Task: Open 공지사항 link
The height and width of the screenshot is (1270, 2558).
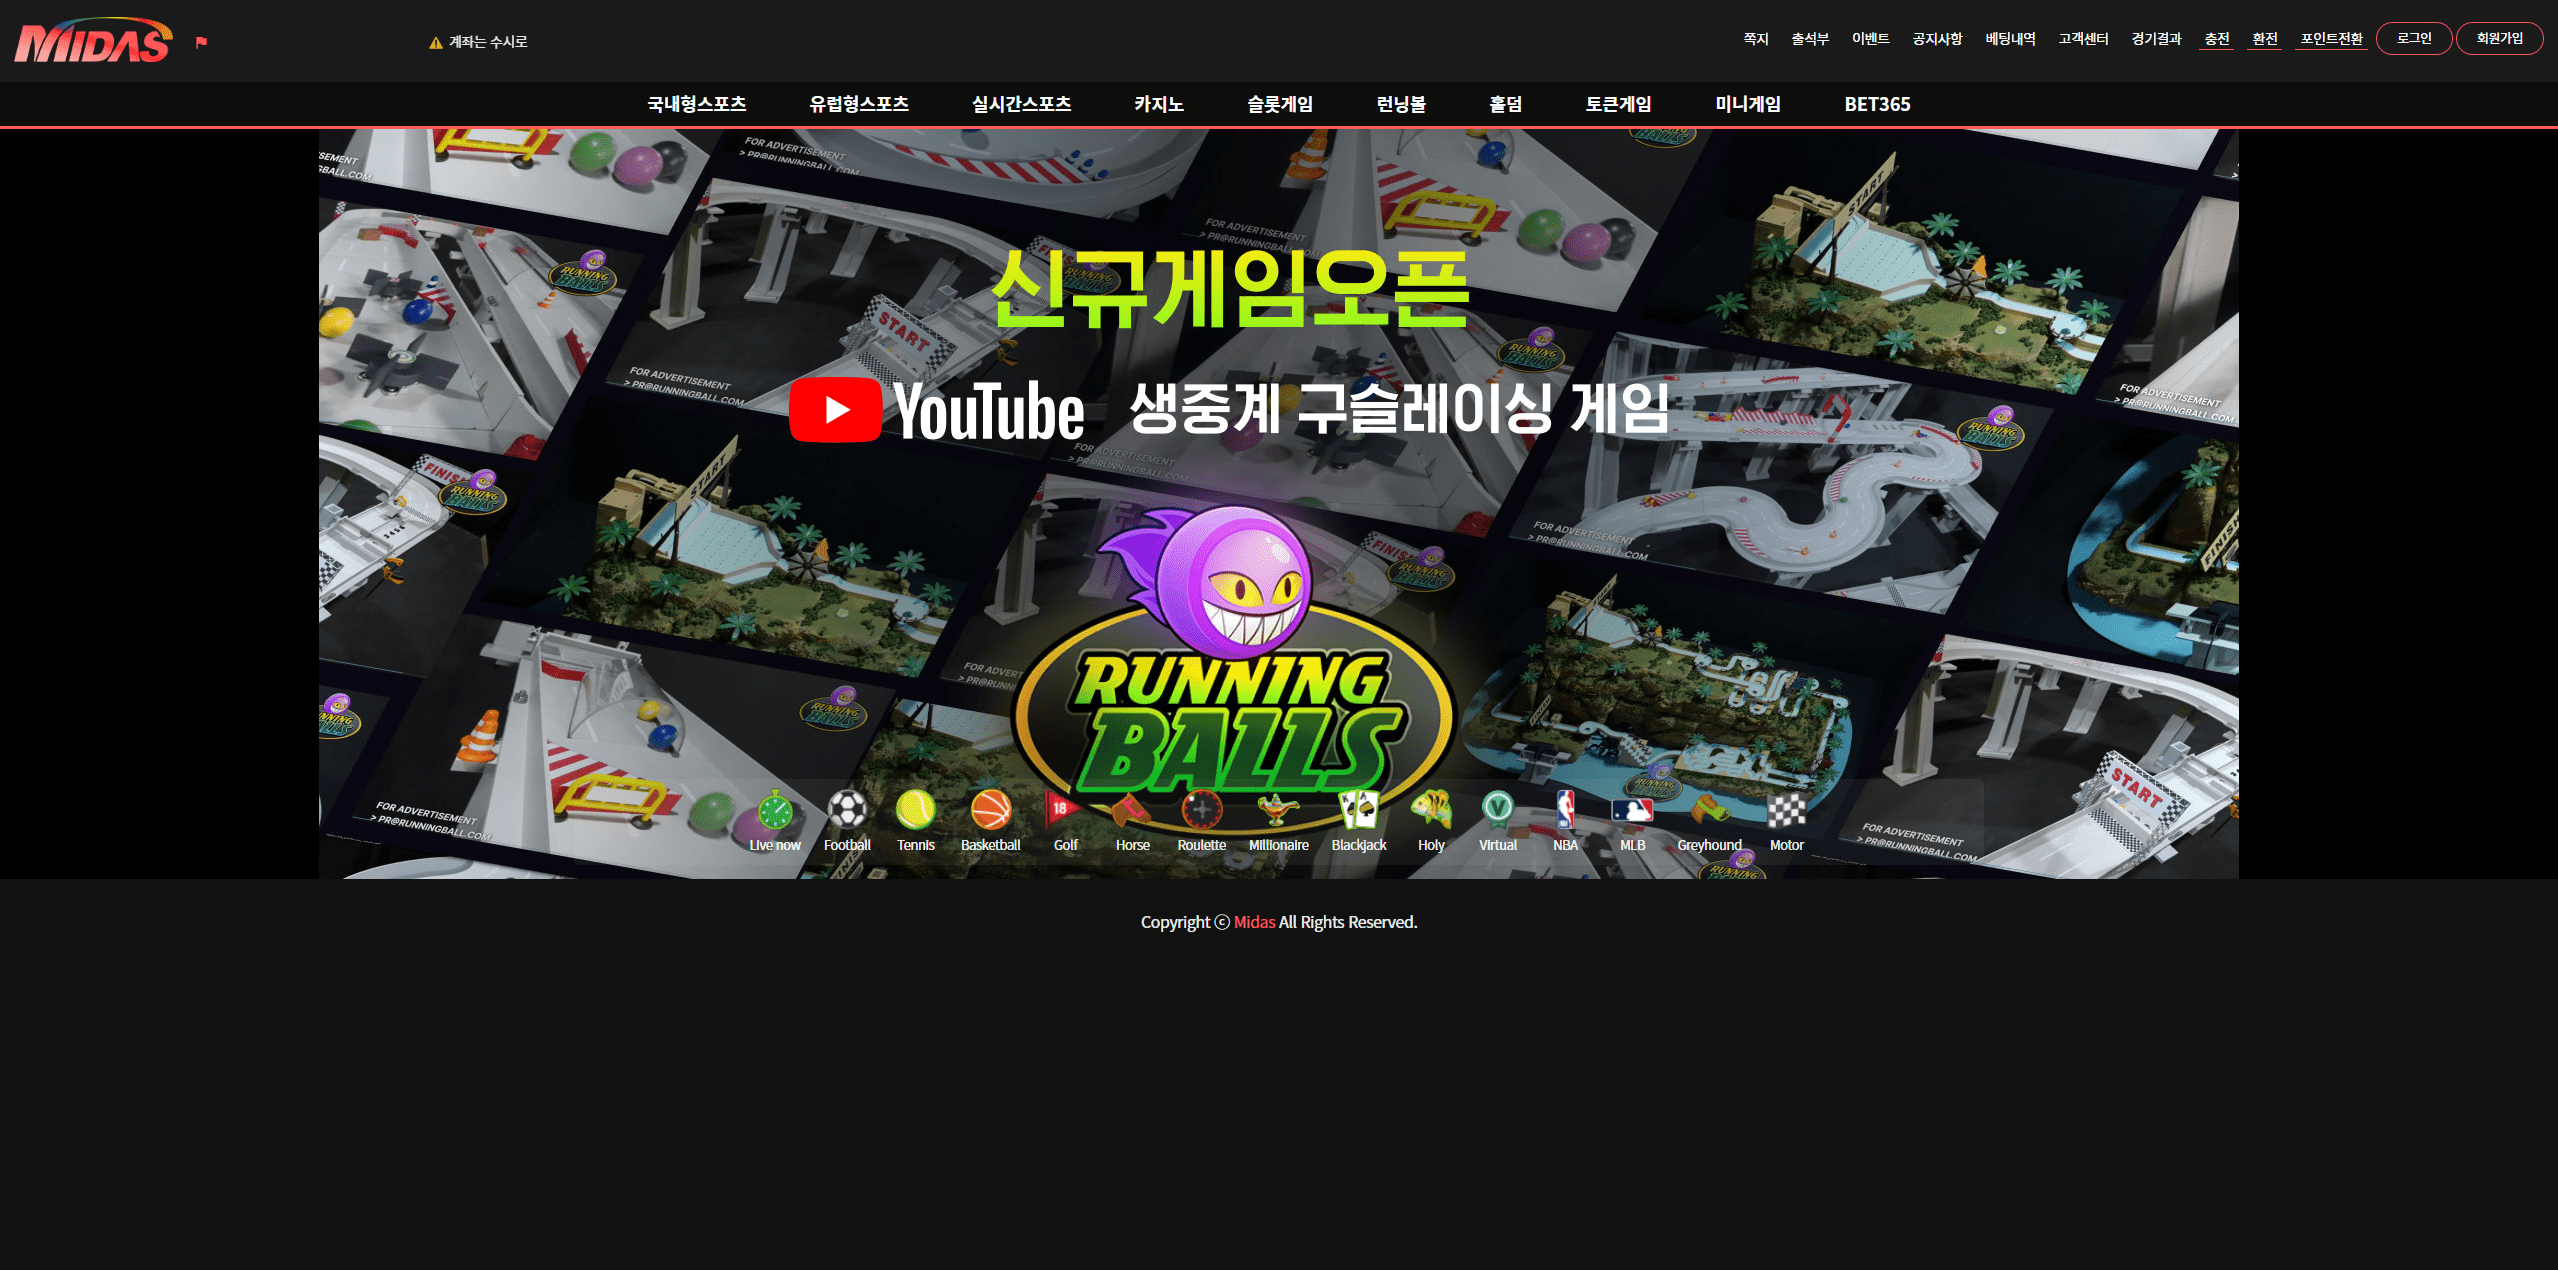Action: [x=1937, y=39]
